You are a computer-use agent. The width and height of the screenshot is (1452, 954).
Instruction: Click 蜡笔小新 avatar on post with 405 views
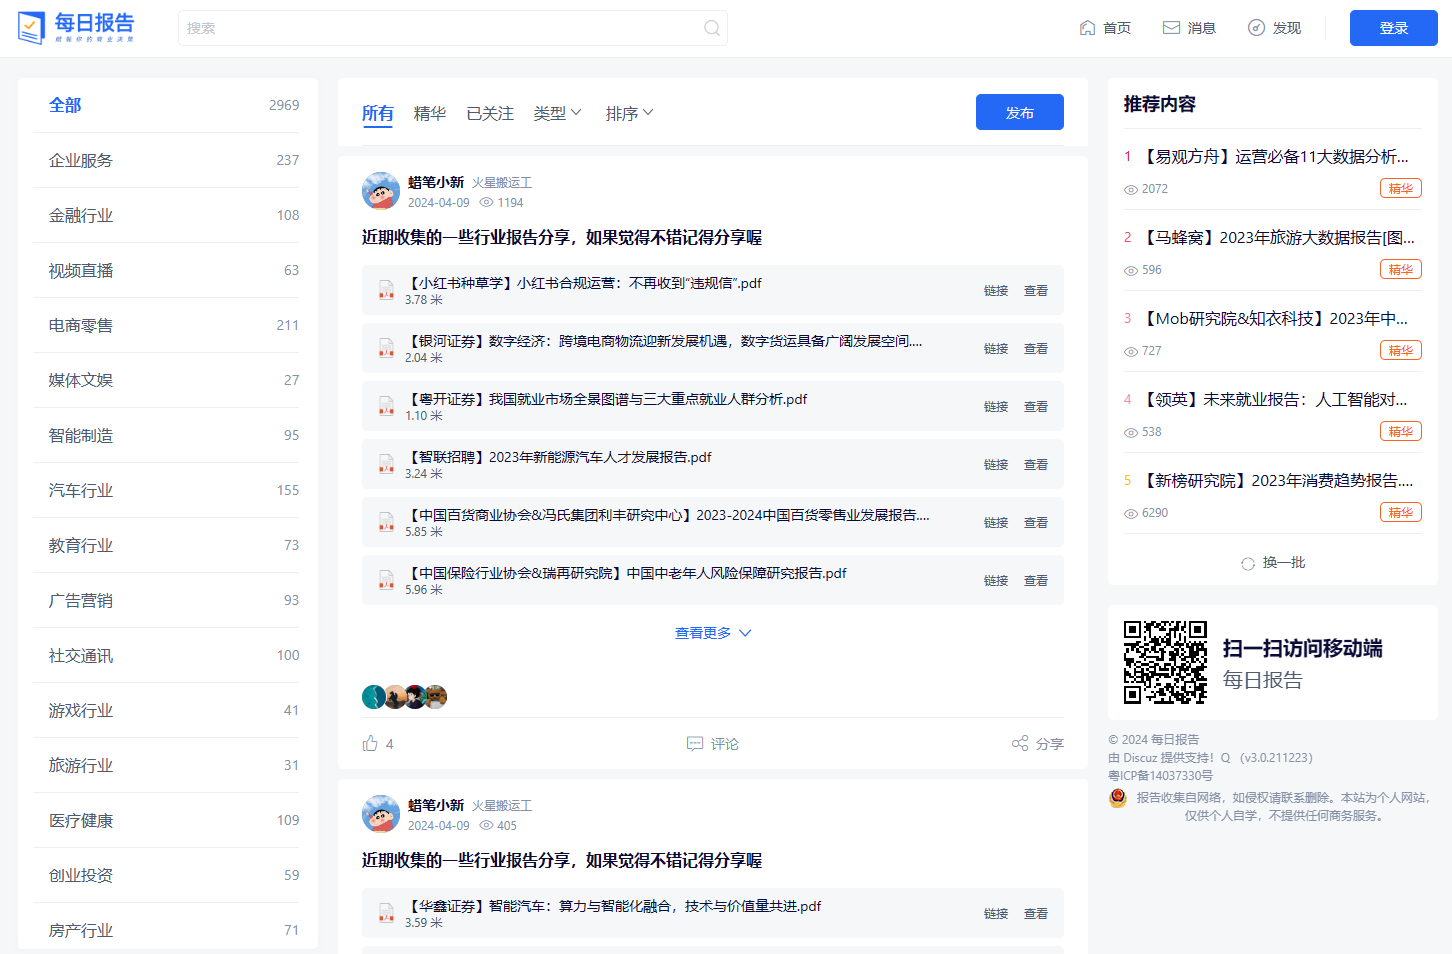[381, 814]
